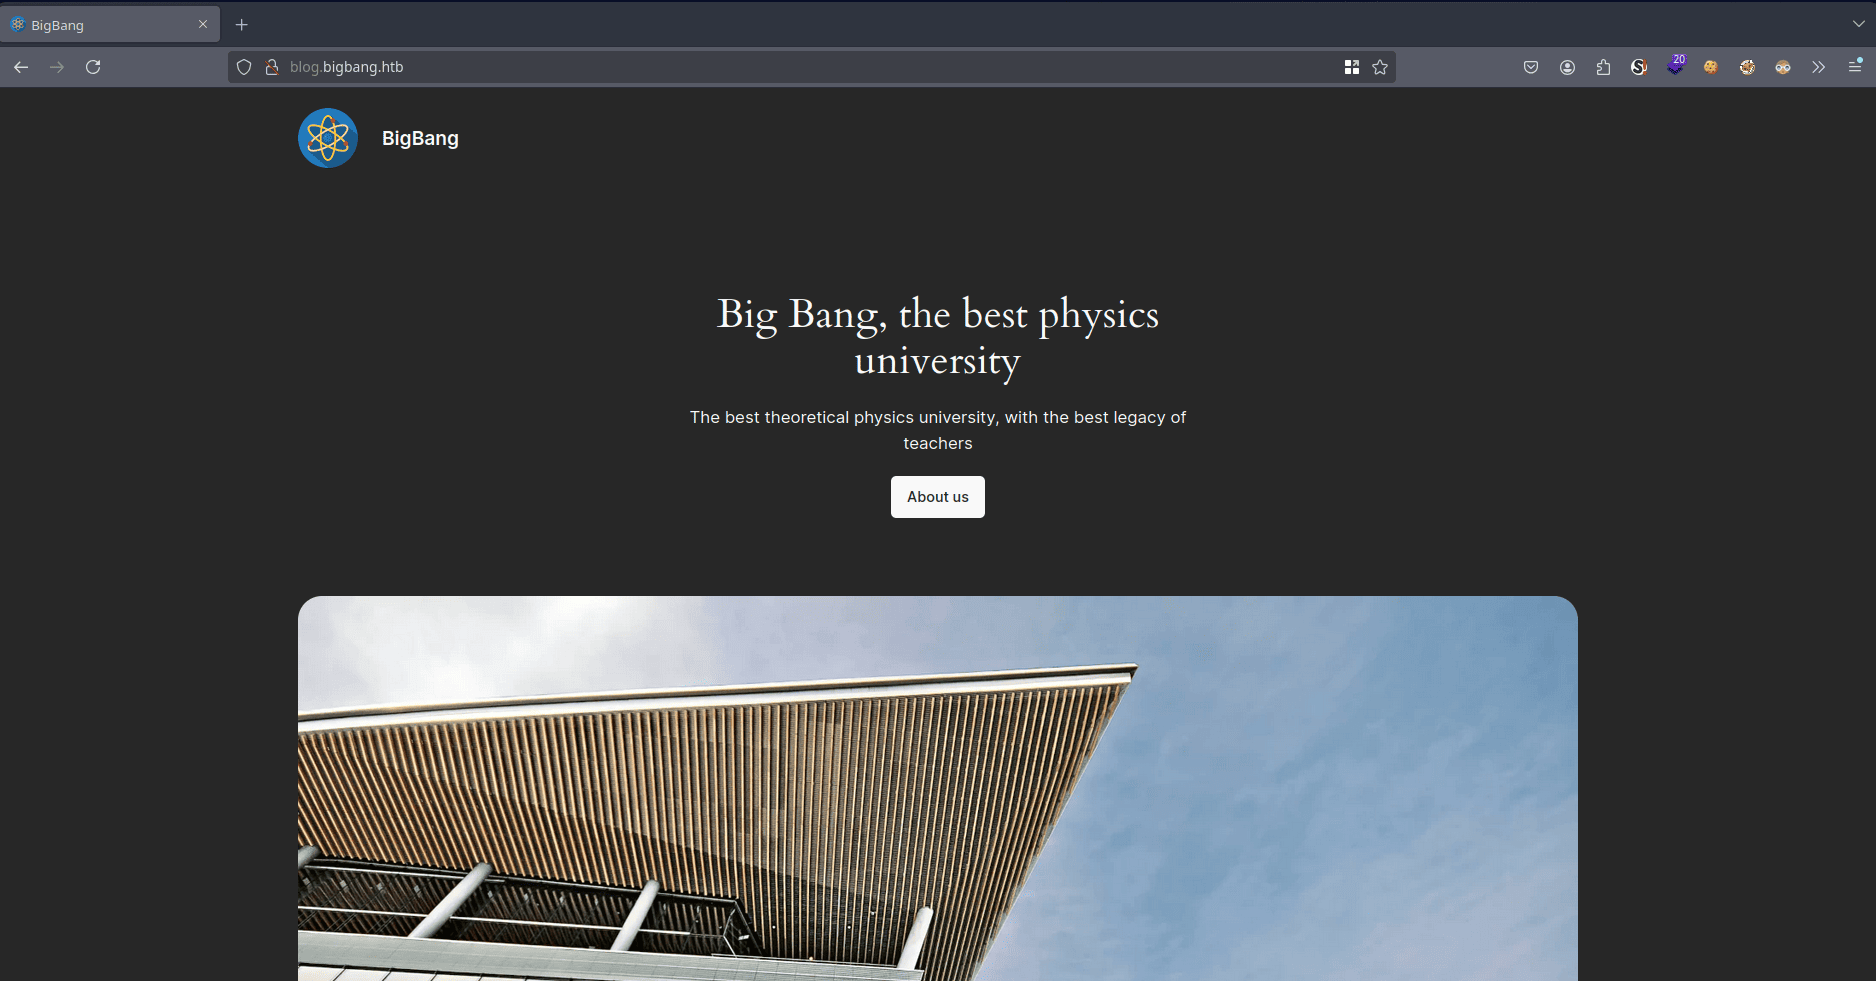This screenshot has width=1876, height=981.
Task: Bookmark this page with the star icon
Action: pyautogui.click(x=1380, y=67)
